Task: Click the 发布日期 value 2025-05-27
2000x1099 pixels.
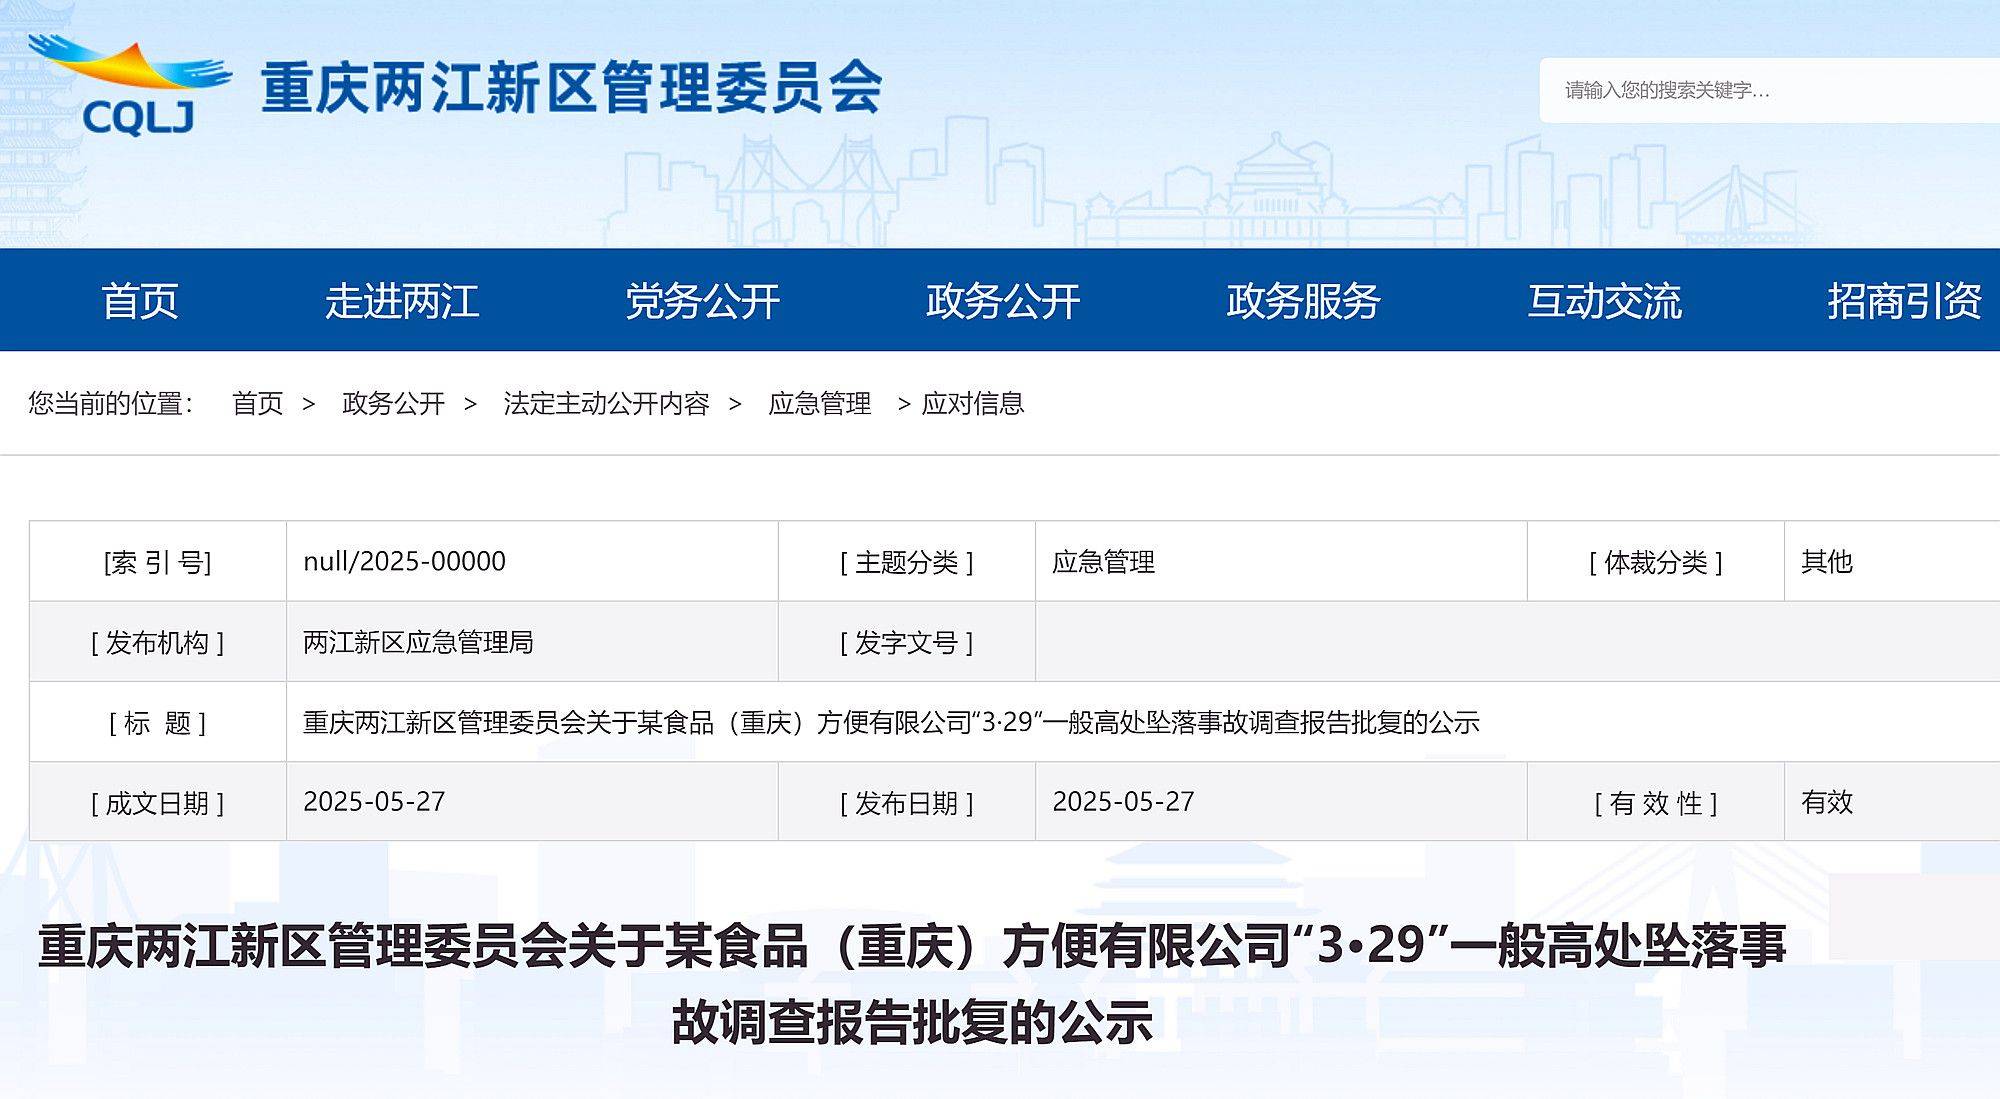Action: click(x=1123, y=802)
